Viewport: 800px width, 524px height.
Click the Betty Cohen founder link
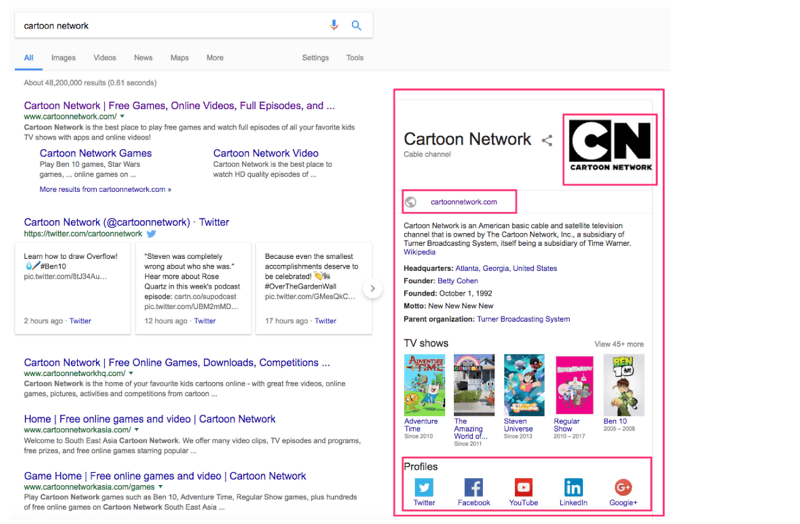pos(458,281)
